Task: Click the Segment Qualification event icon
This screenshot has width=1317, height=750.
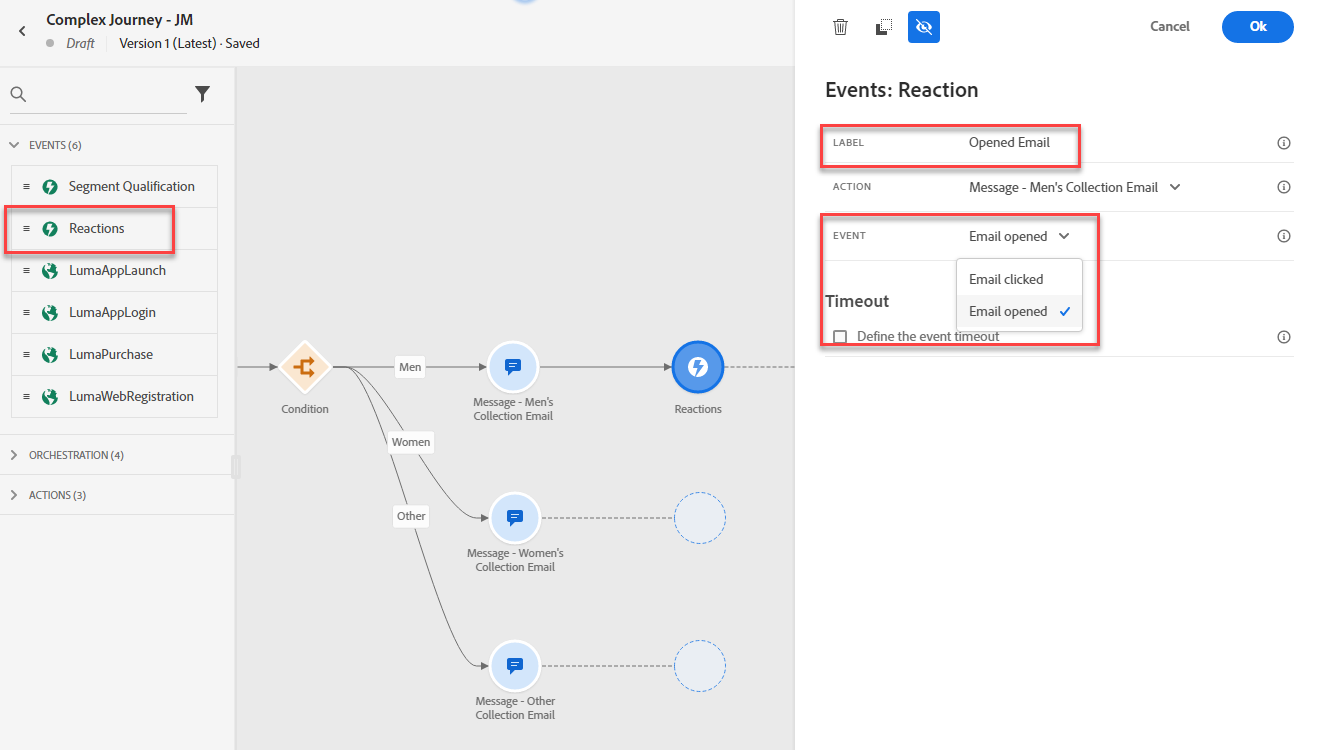Action: pos(50,187)
